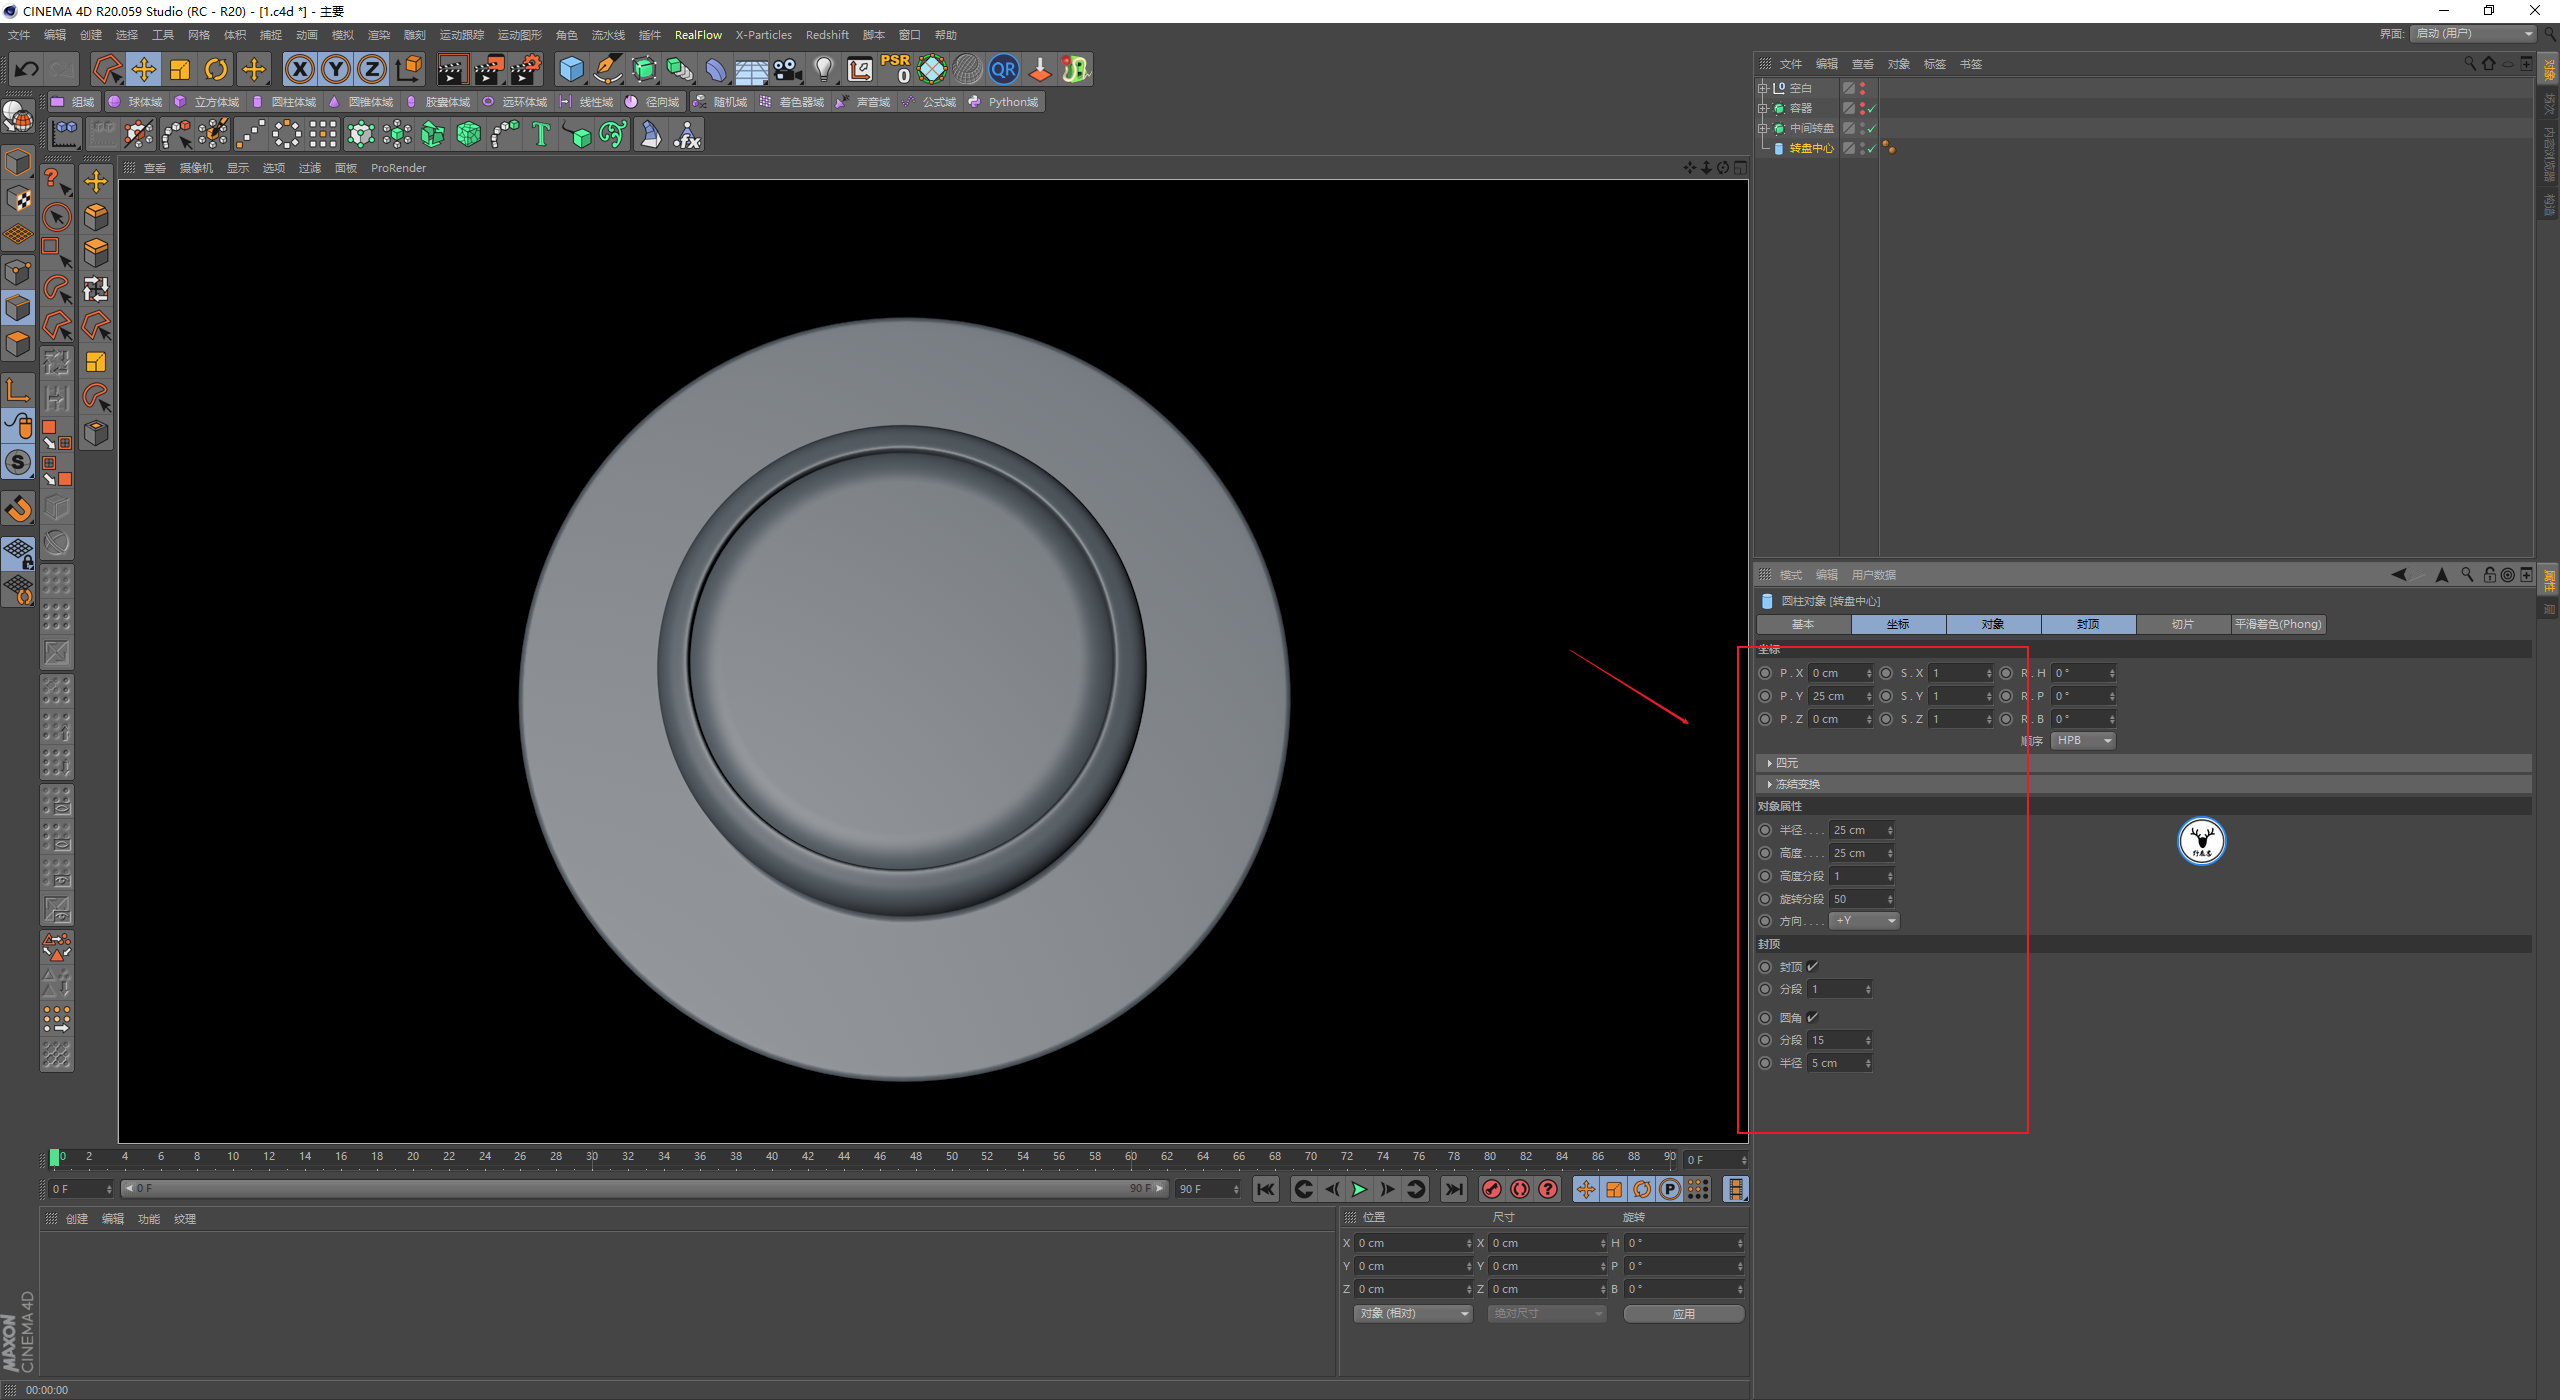Click the blue QR toolbar icon
2560x1400 pixels.
[x=1004, y=69]
